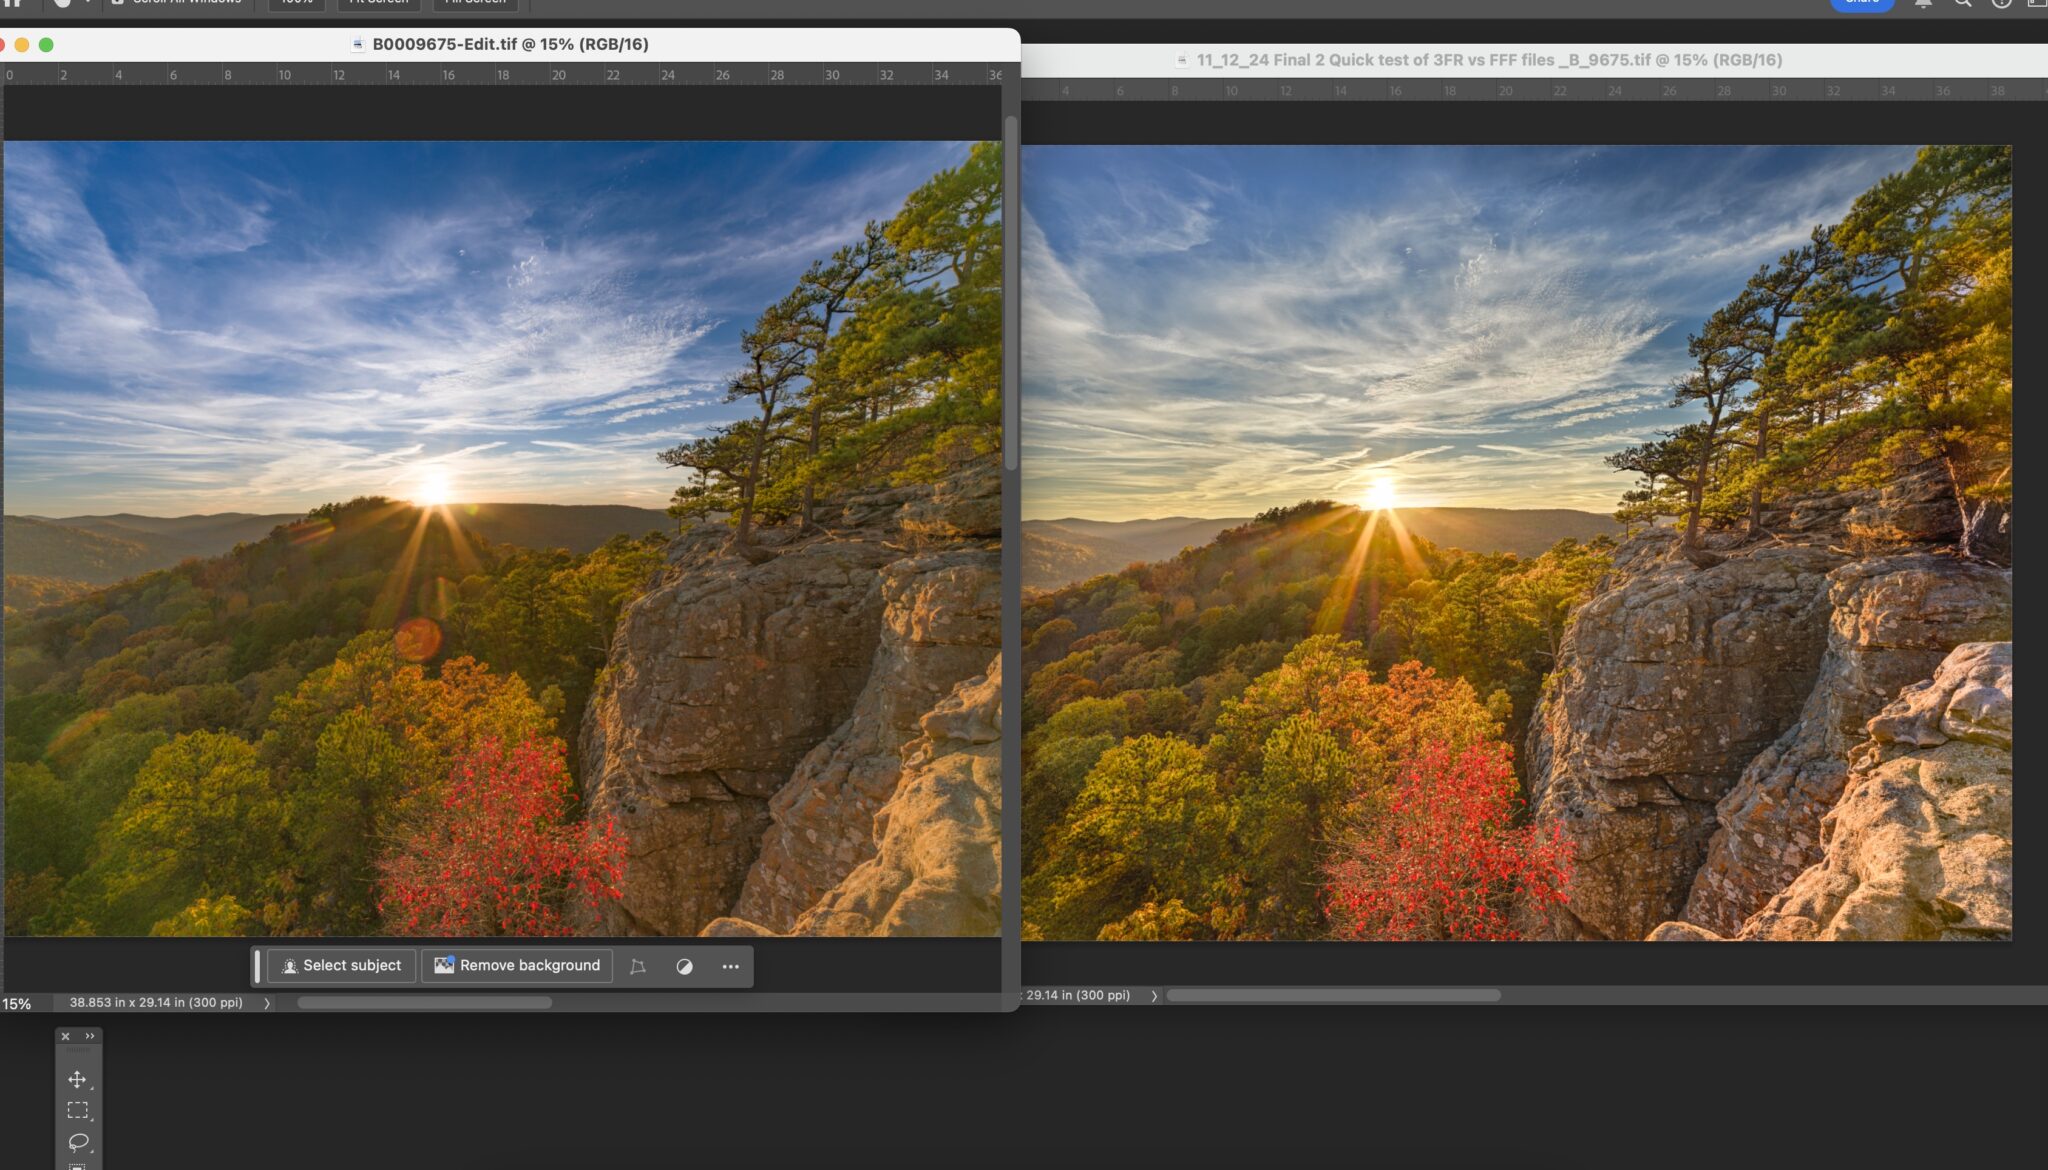Select the Lasso tool

tap(78, 1142)
